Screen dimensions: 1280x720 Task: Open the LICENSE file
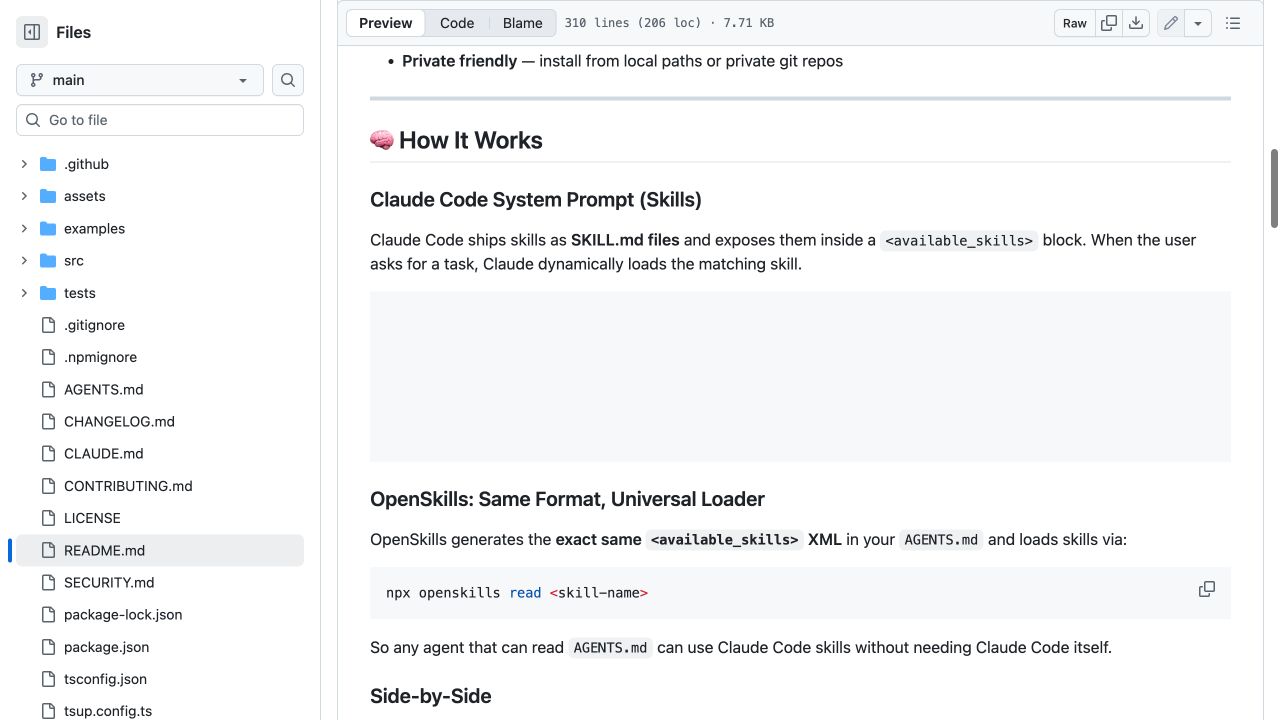click(92, 518)
